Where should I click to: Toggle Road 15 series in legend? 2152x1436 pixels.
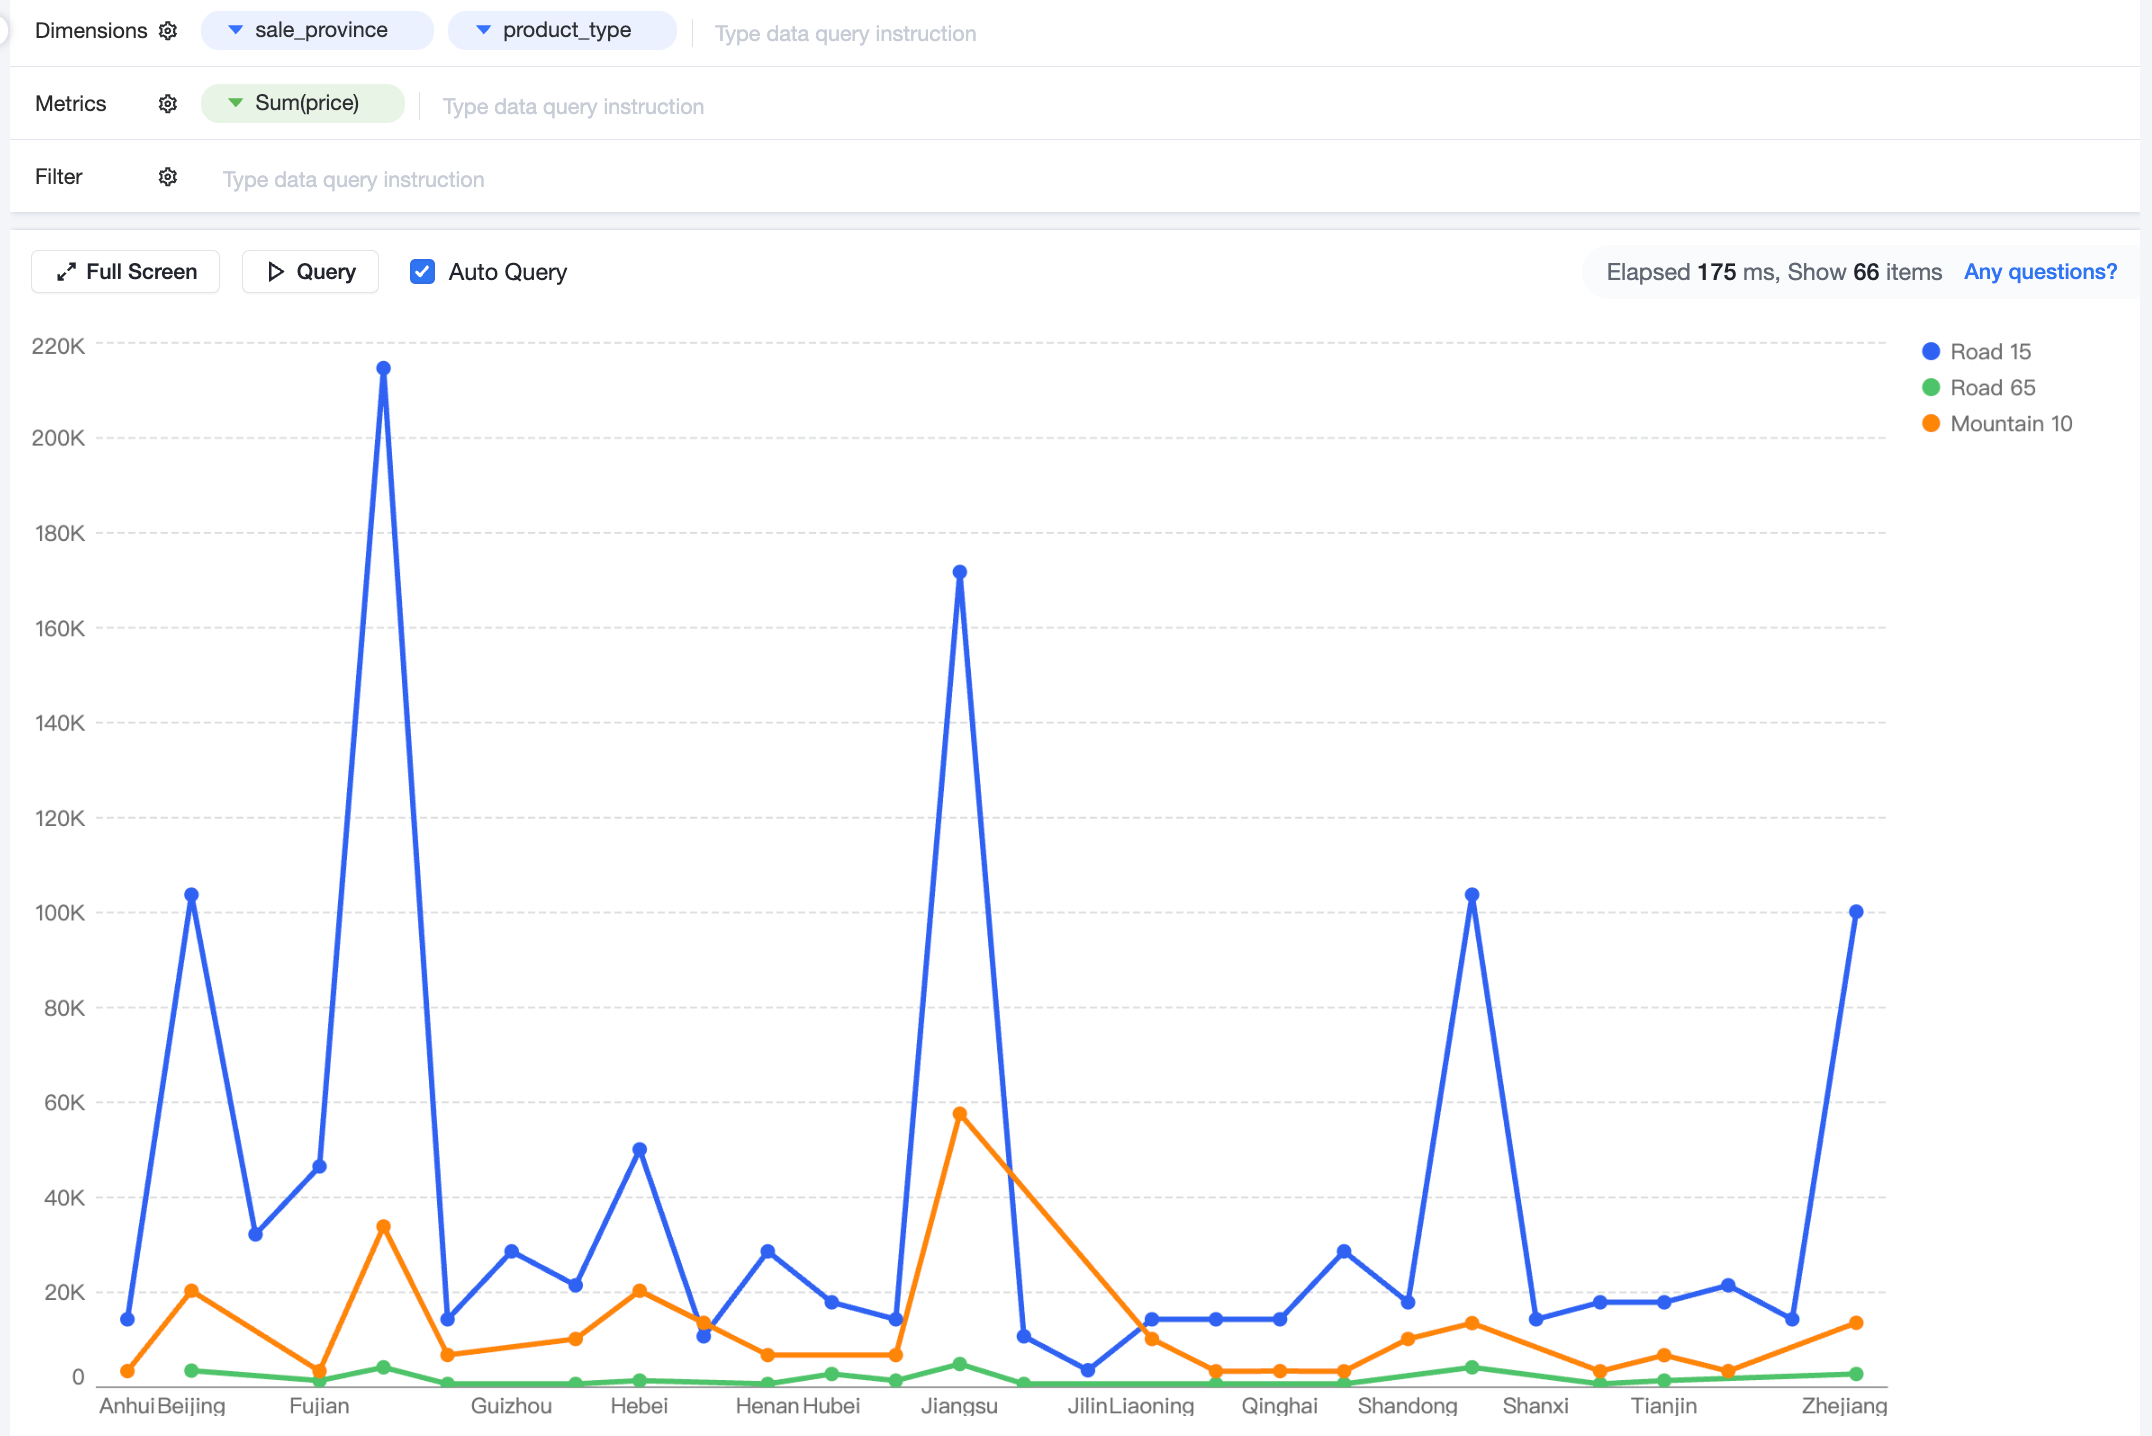pos(1976,352)
